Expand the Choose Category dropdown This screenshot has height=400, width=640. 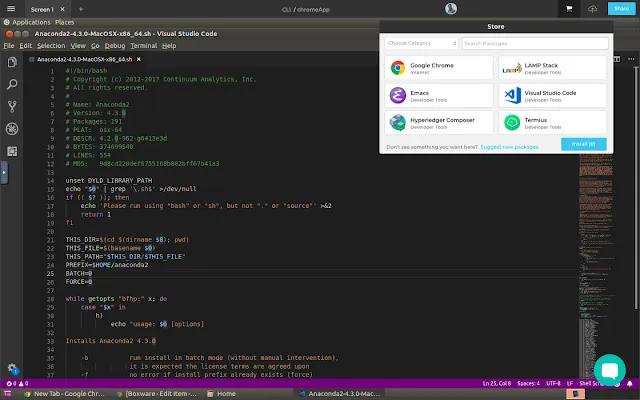(421, 44)
